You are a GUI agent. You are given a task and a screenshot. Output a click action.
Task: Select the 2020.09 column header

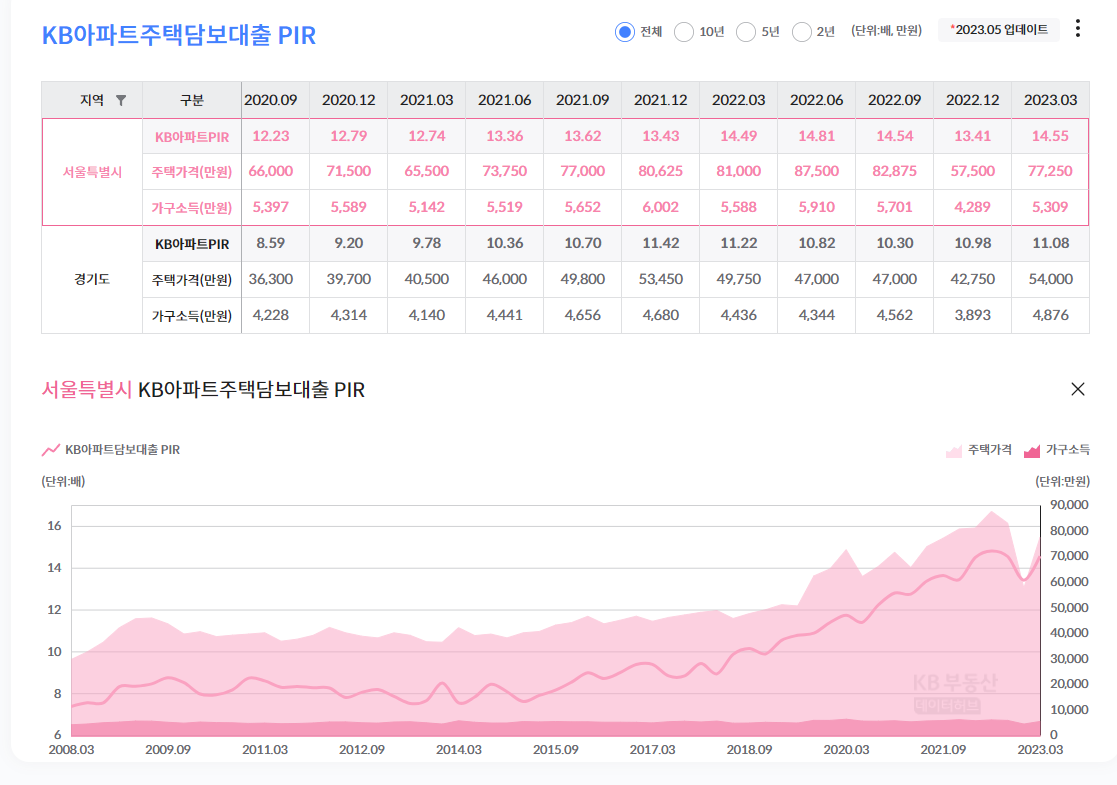coord(270,101)
